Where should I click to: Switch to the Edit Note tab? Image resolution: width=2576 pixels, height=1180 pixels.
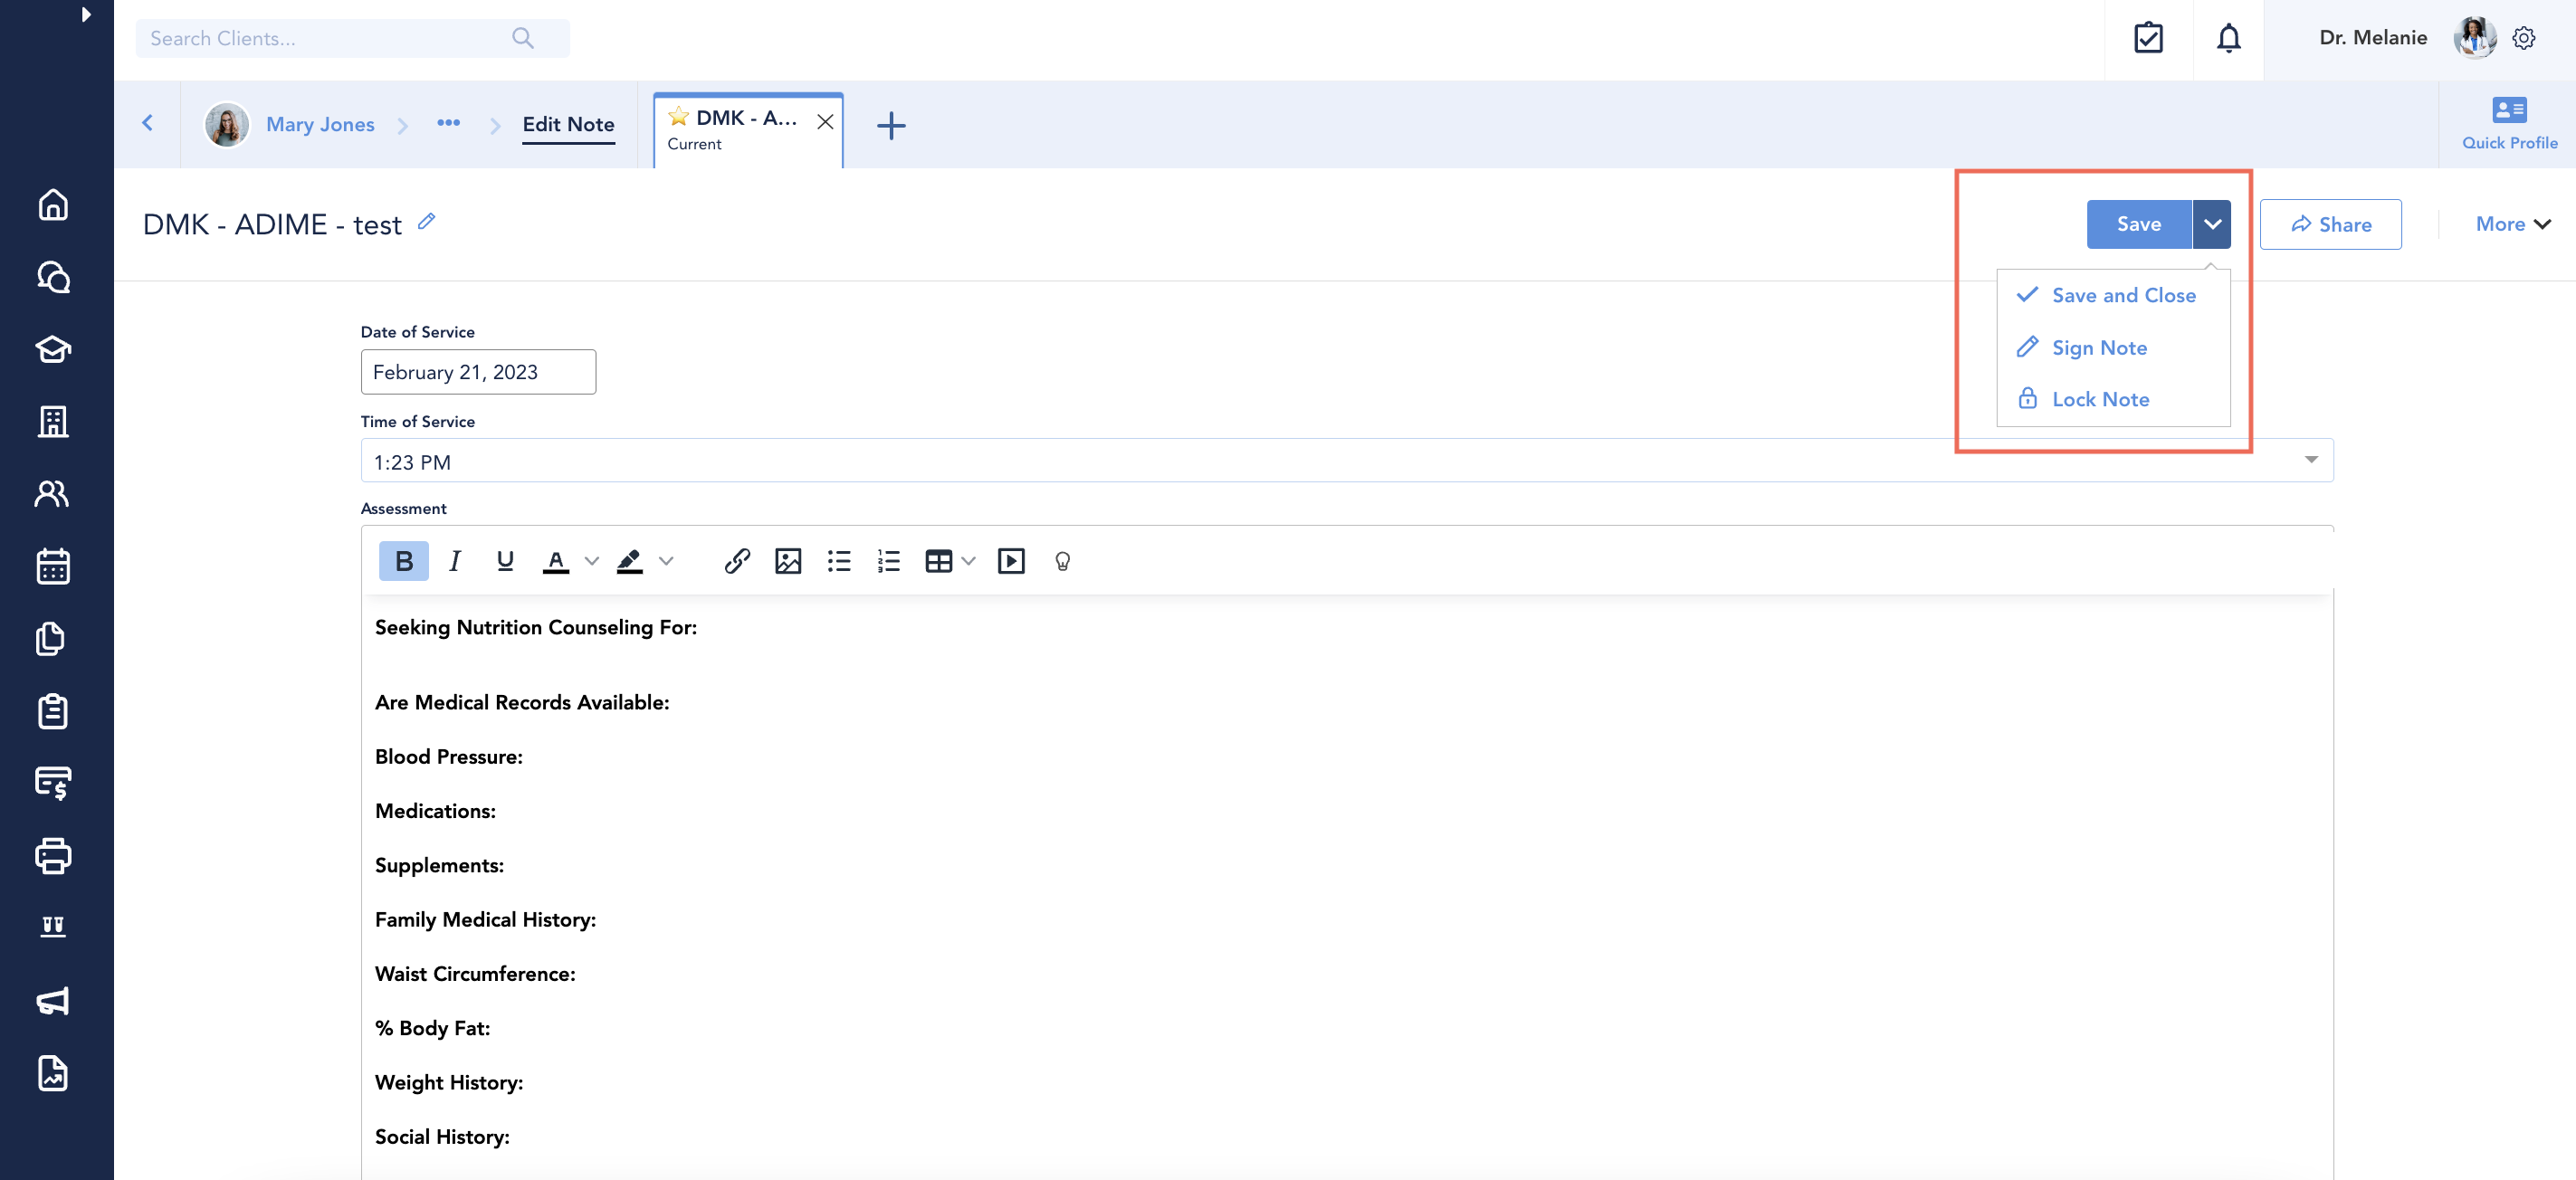pyautogui.click(x=568, y=124)
